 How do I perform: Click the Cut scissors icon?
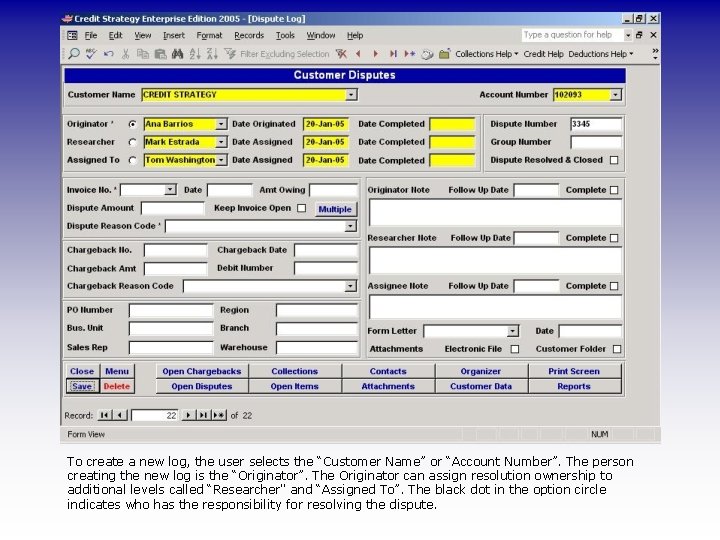[x=125, y=54]
